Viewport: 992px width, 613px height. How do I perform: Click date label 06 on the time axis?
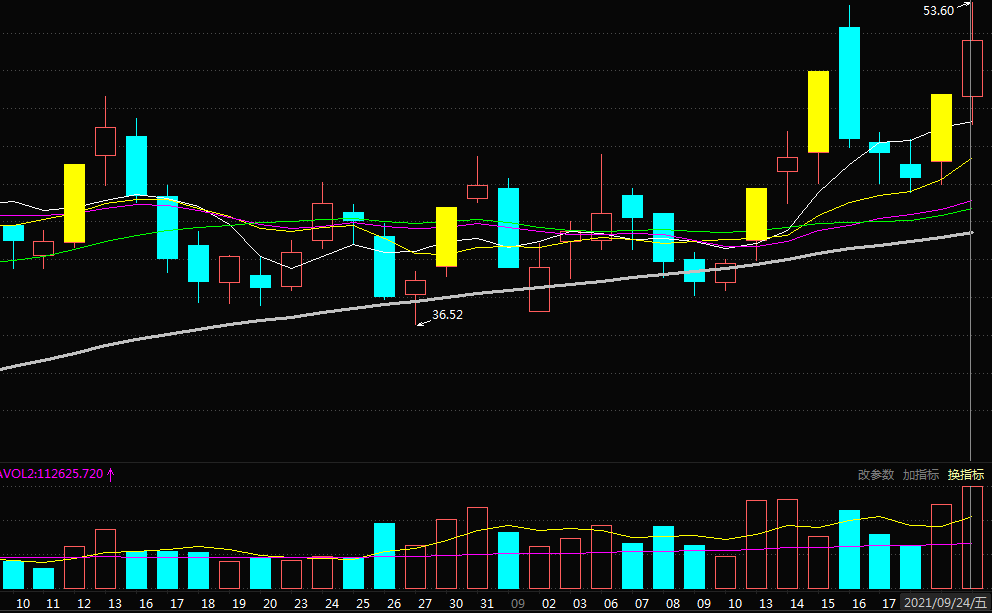click(x=611, y=604)
